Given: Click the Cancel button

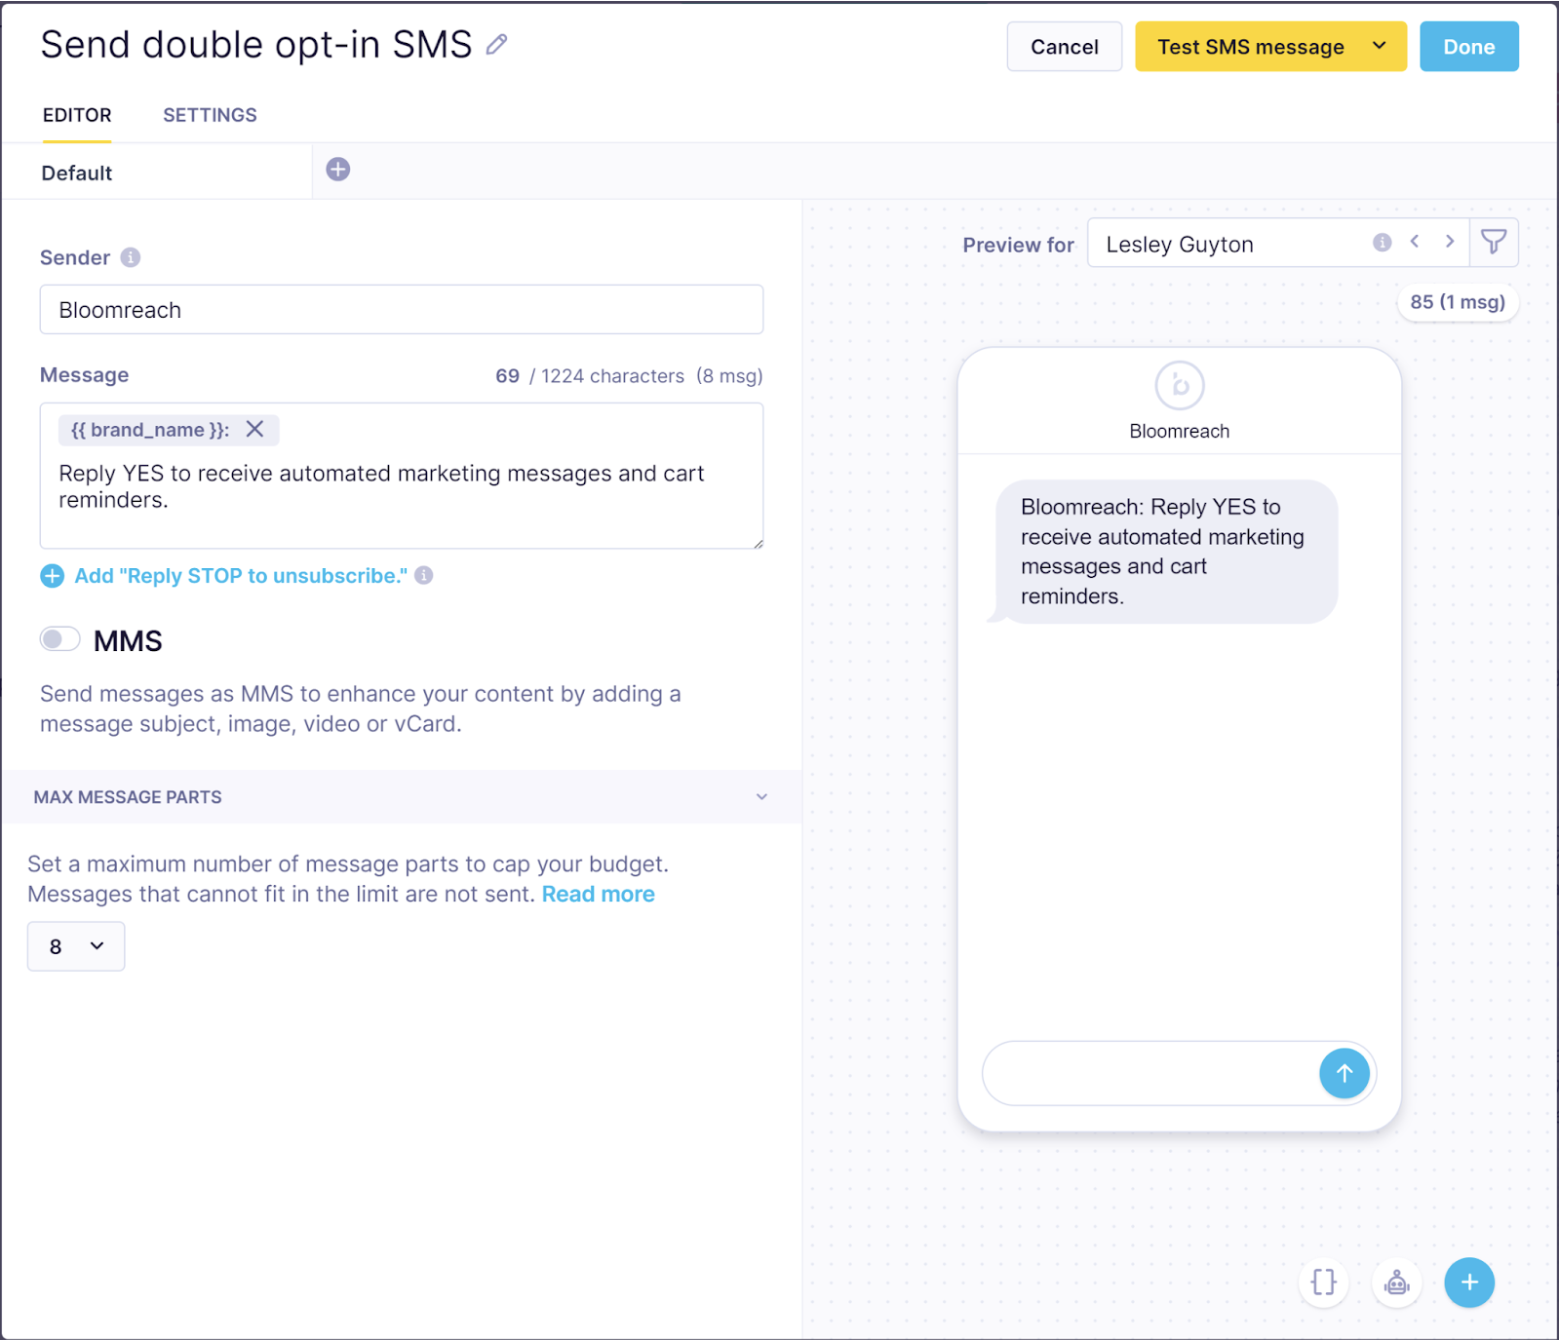Looking at the screenshot, I should click(1064, 47).
